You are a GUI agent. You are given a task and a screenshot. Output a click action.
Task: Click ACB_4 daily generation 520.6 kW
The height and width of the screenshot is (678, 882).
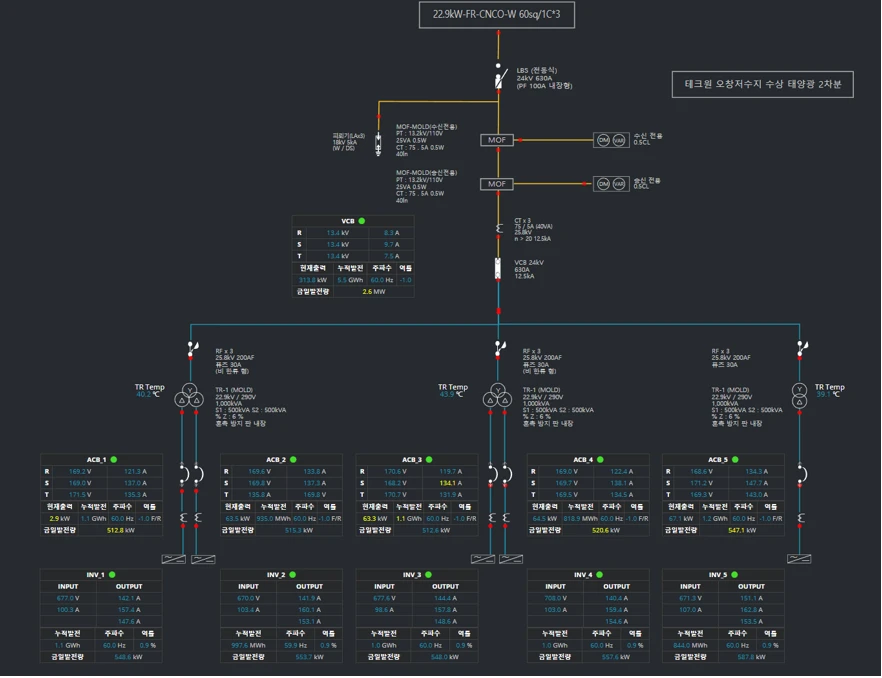[x=605, y=530]
